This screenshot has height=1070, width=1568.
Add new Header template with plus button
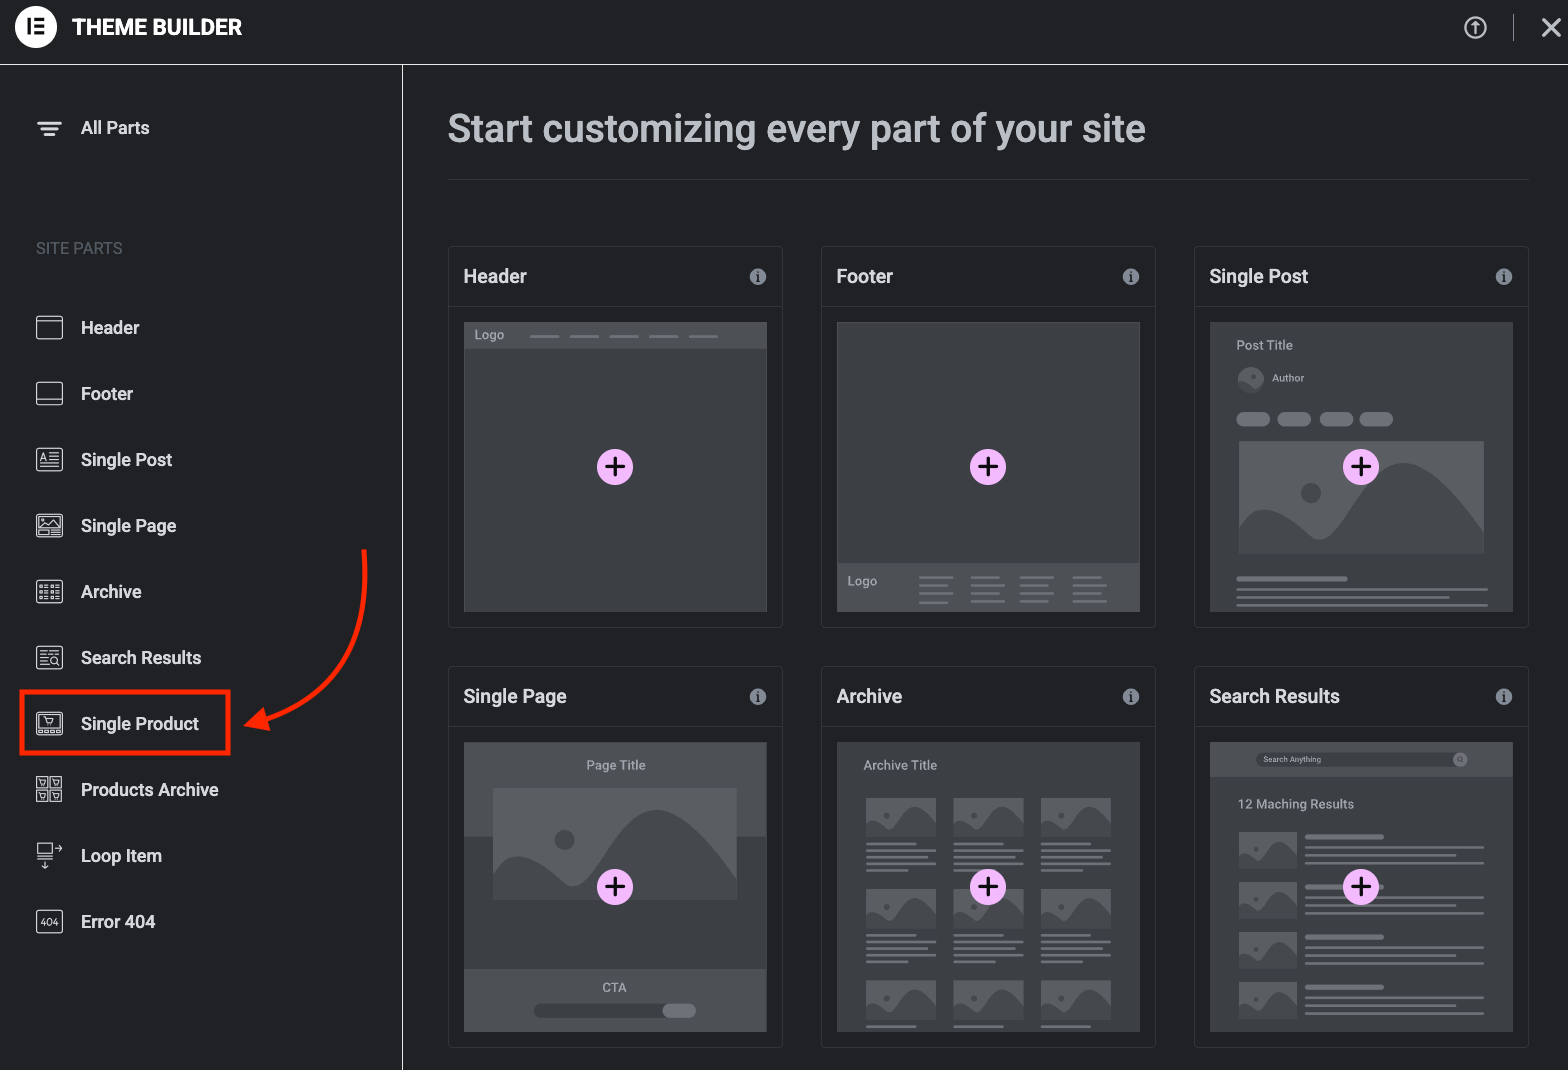[615, 467]
